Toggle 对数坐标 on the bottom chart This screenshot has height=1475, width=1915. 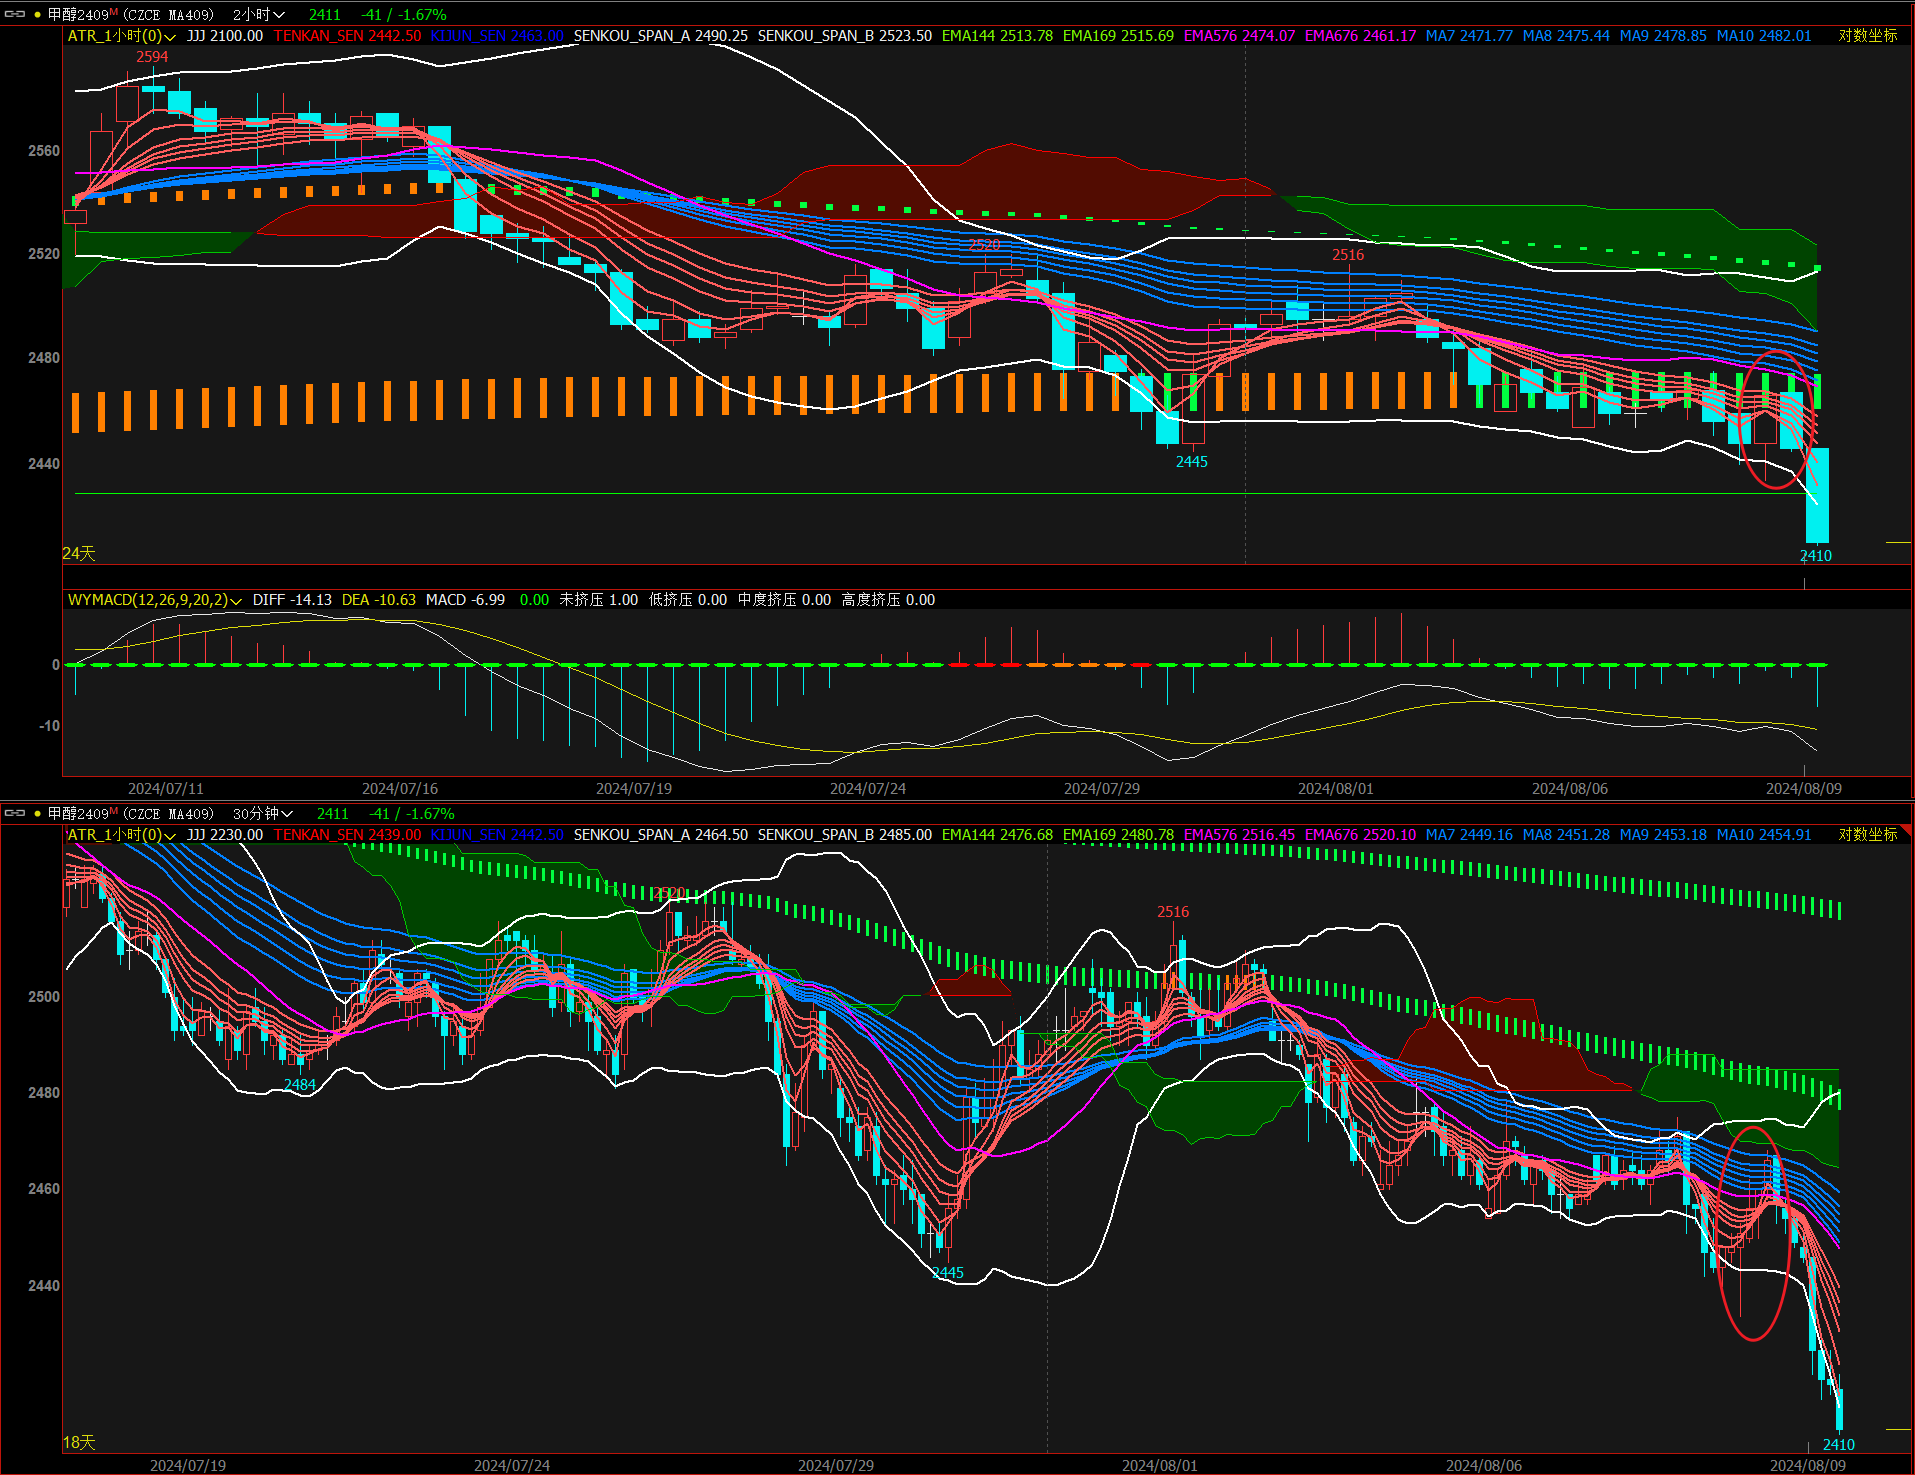tap(1867, 834)
